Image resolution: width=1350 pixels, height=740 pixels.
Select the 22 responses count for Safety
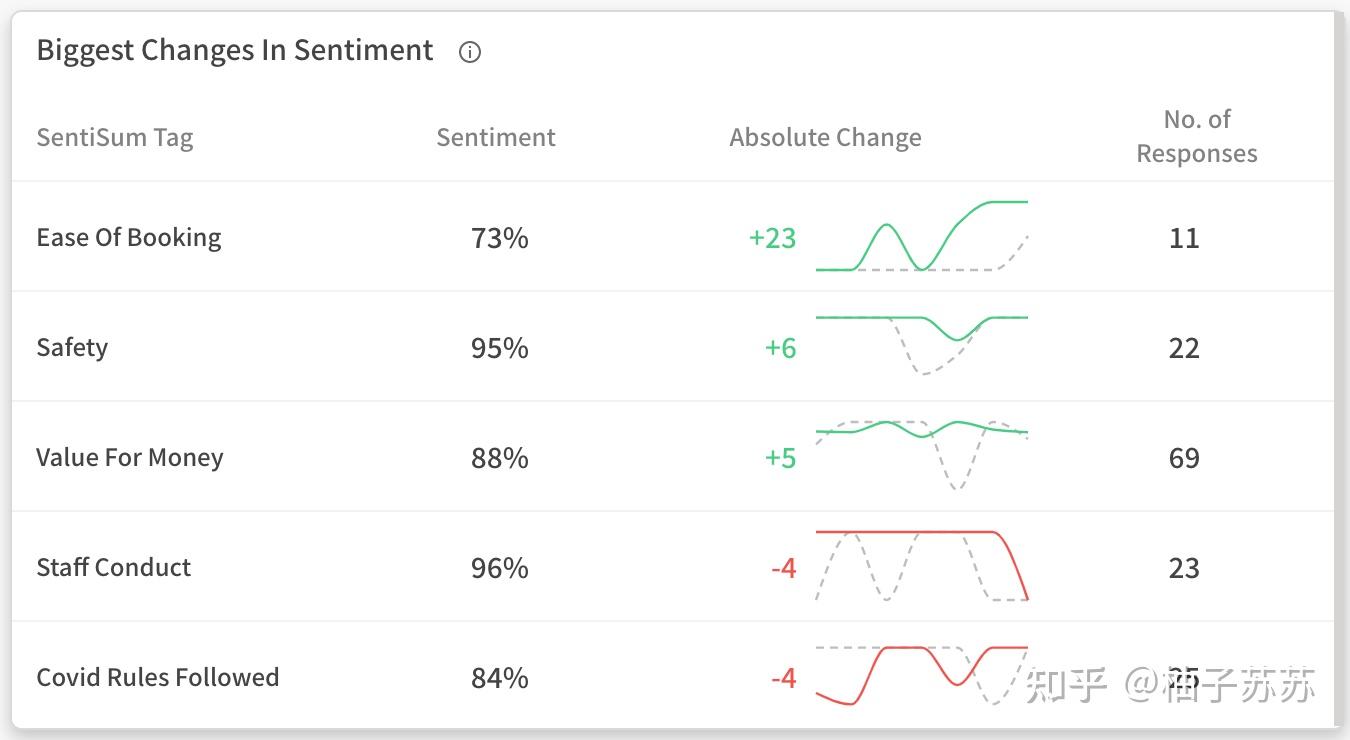pos(1184,348)
